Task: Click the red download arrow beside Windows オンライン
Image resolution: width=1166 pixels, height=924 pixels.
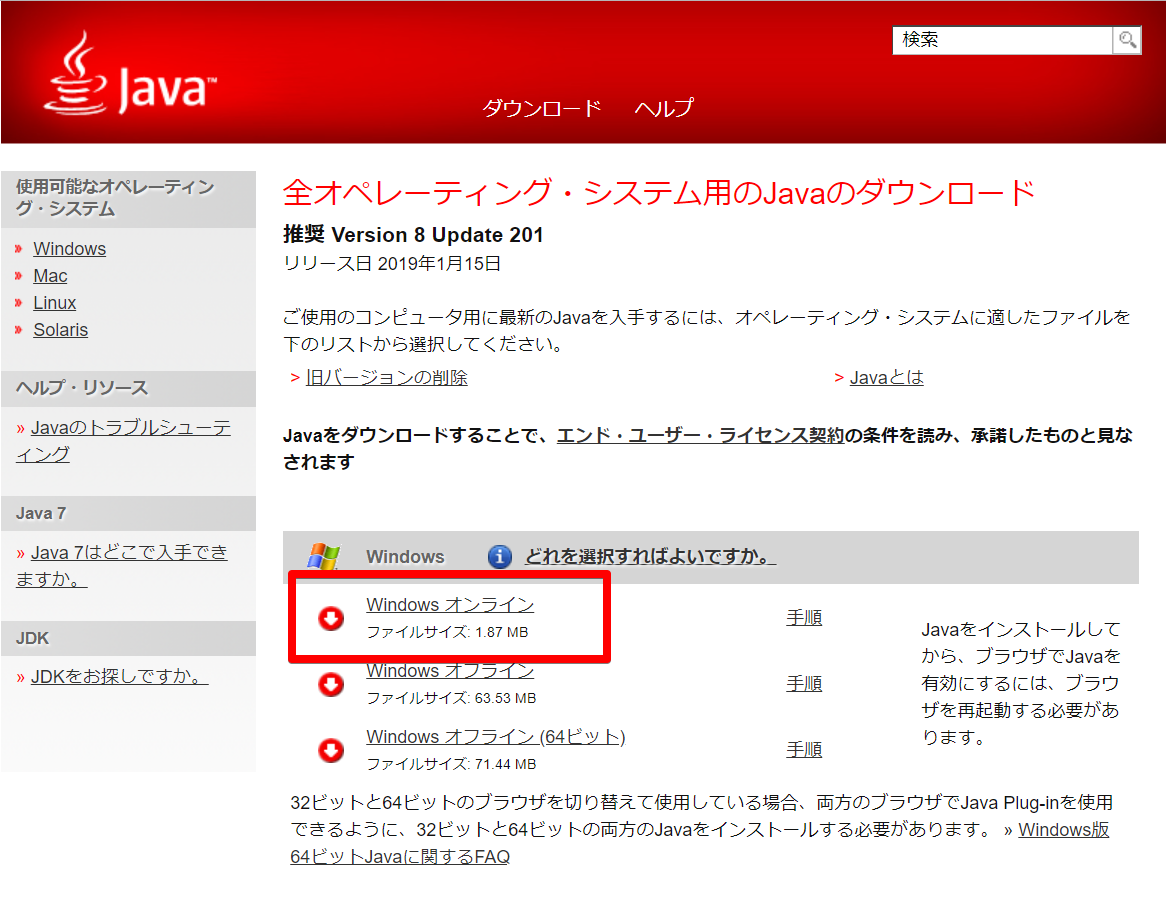Action: coord(331,617)
